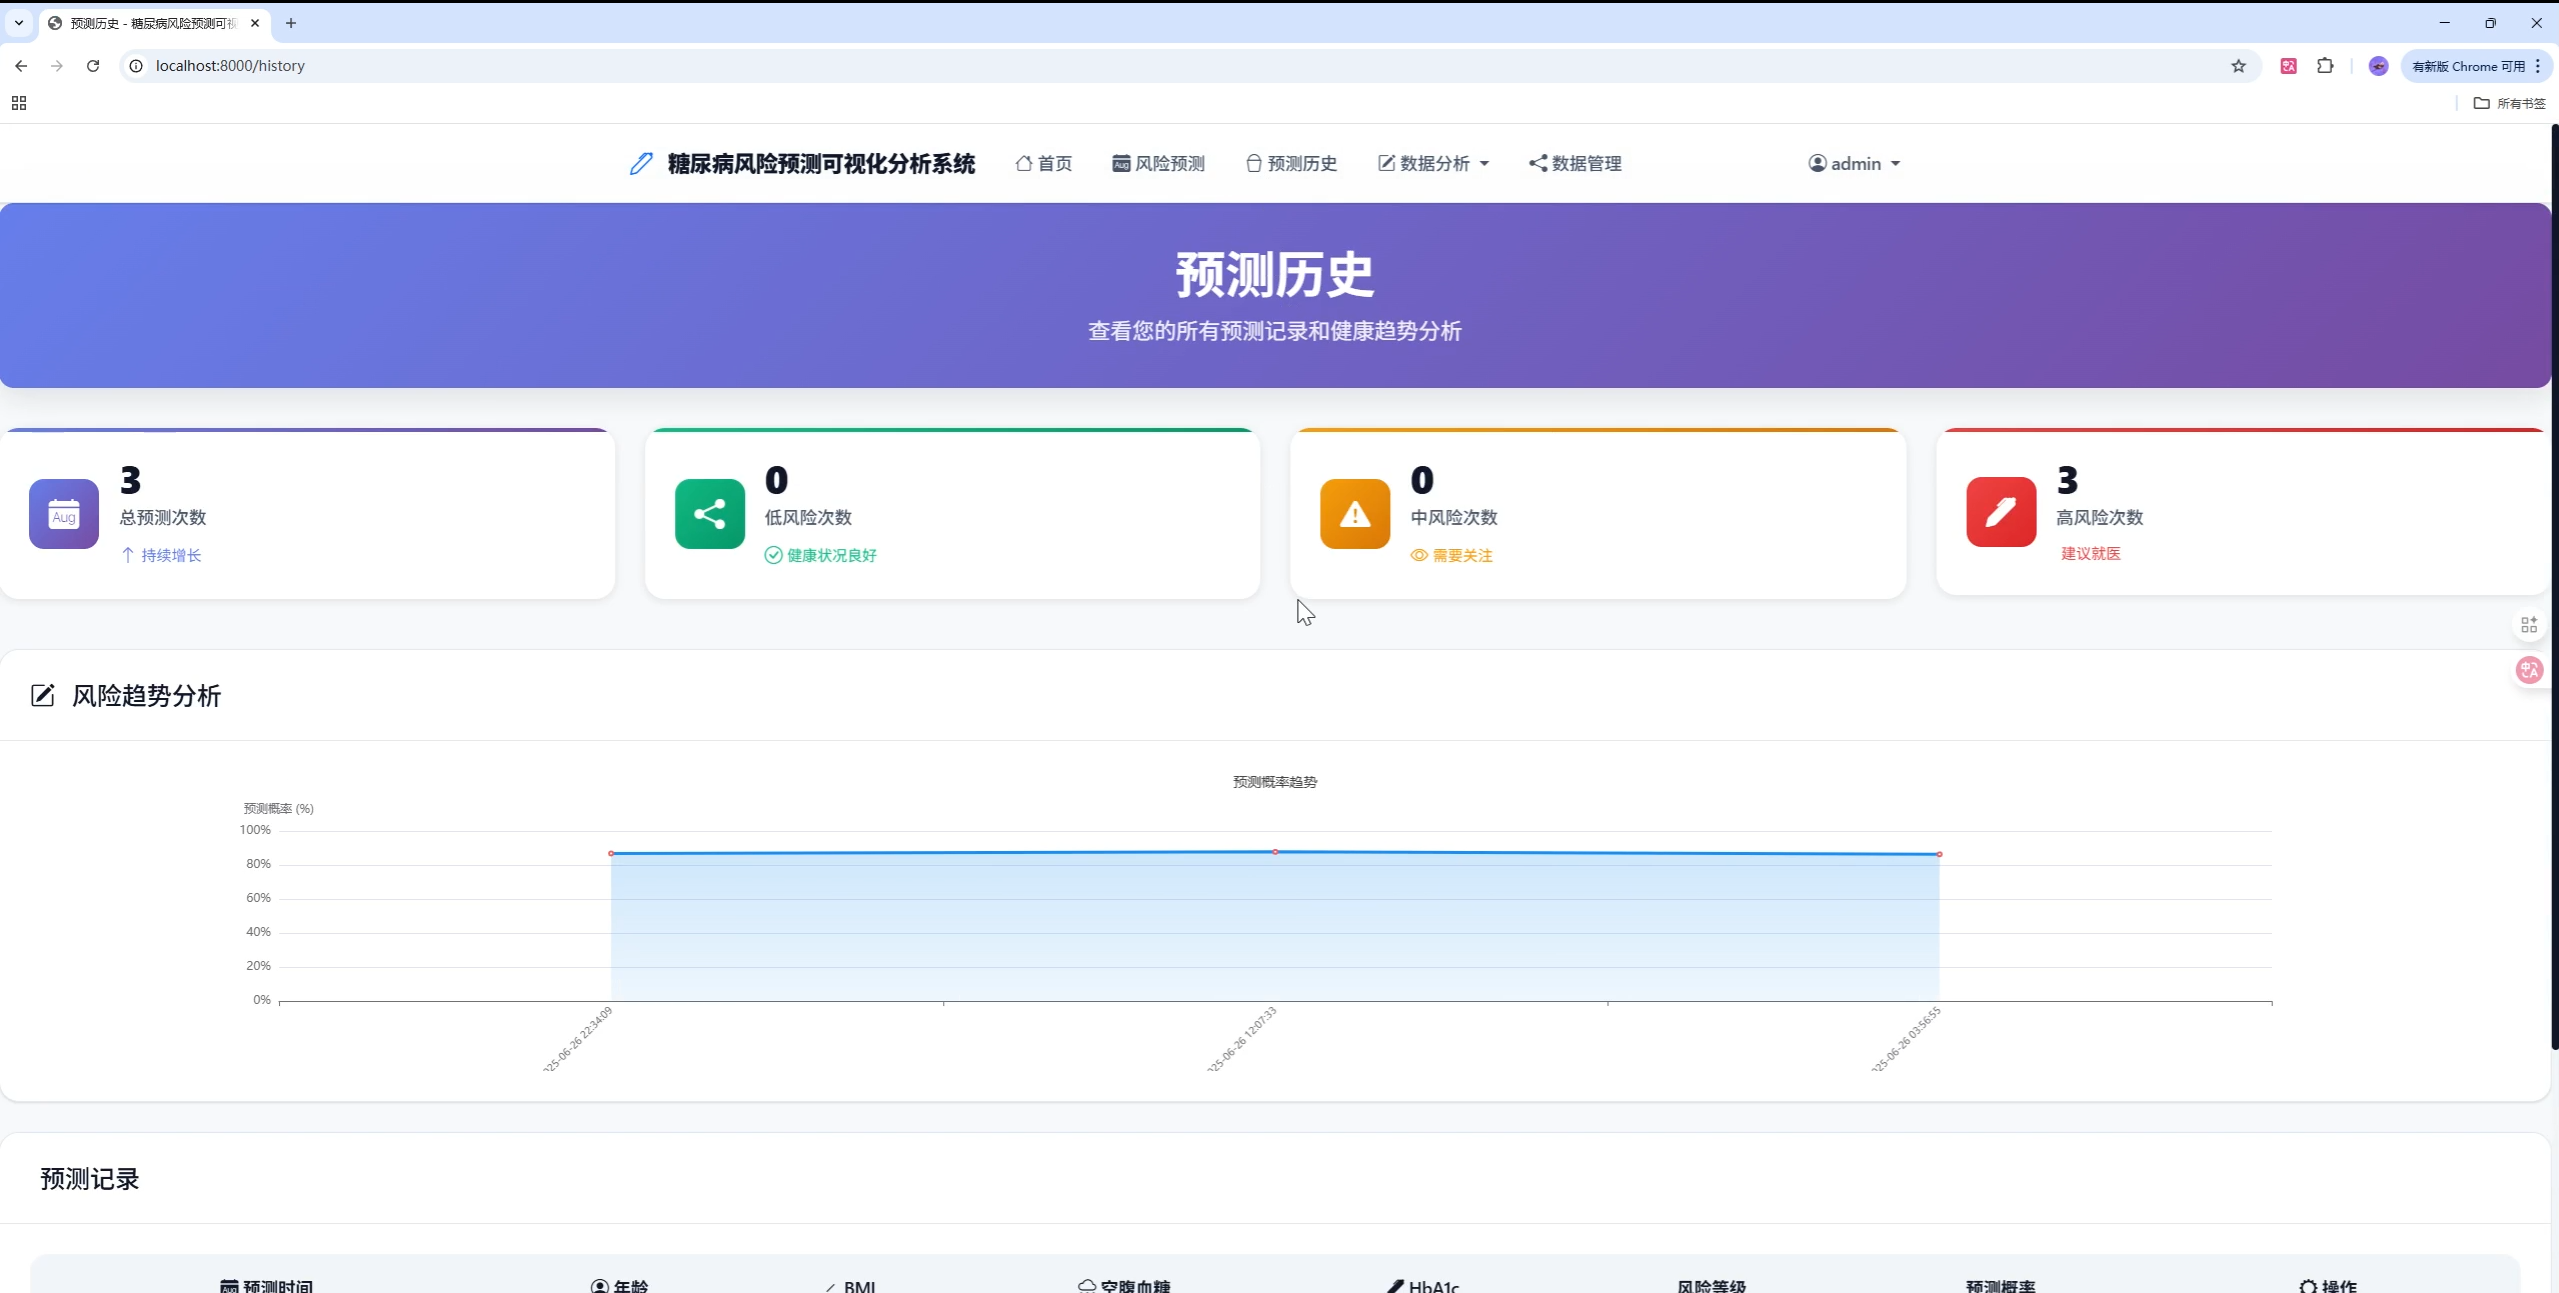
Task: Click the red pen icon on 高风险次数 card
Action: [x=1999, y=511]
